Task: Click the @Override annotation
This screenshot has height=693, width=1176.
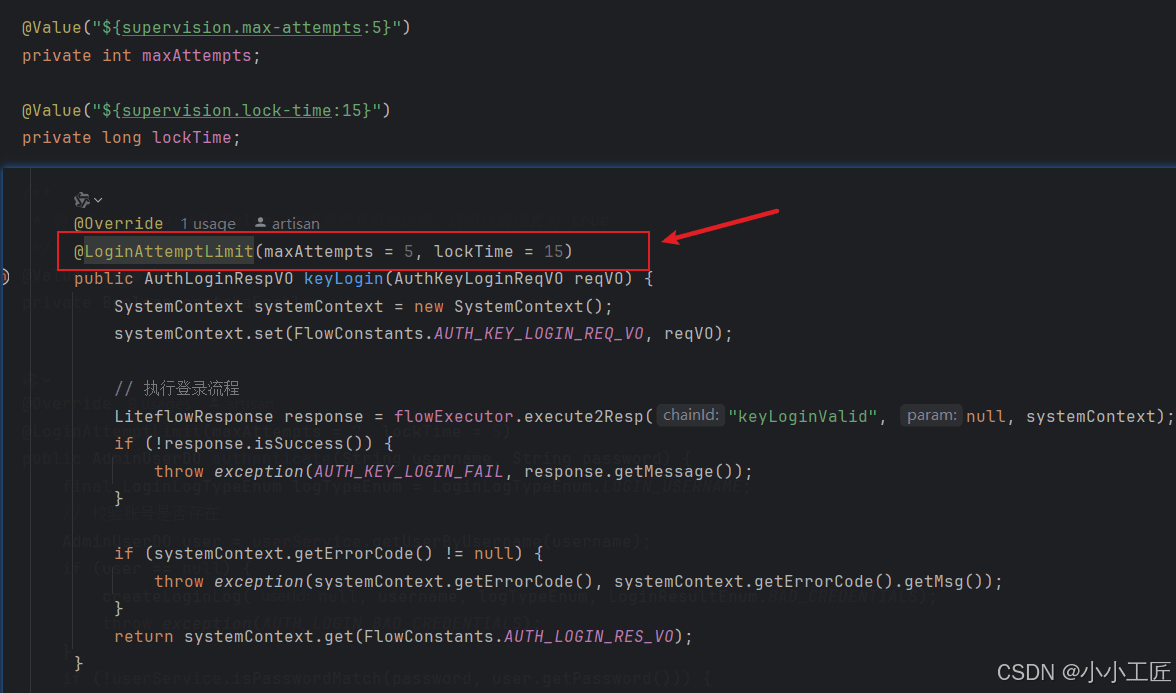Action: [x=118, y=224]
